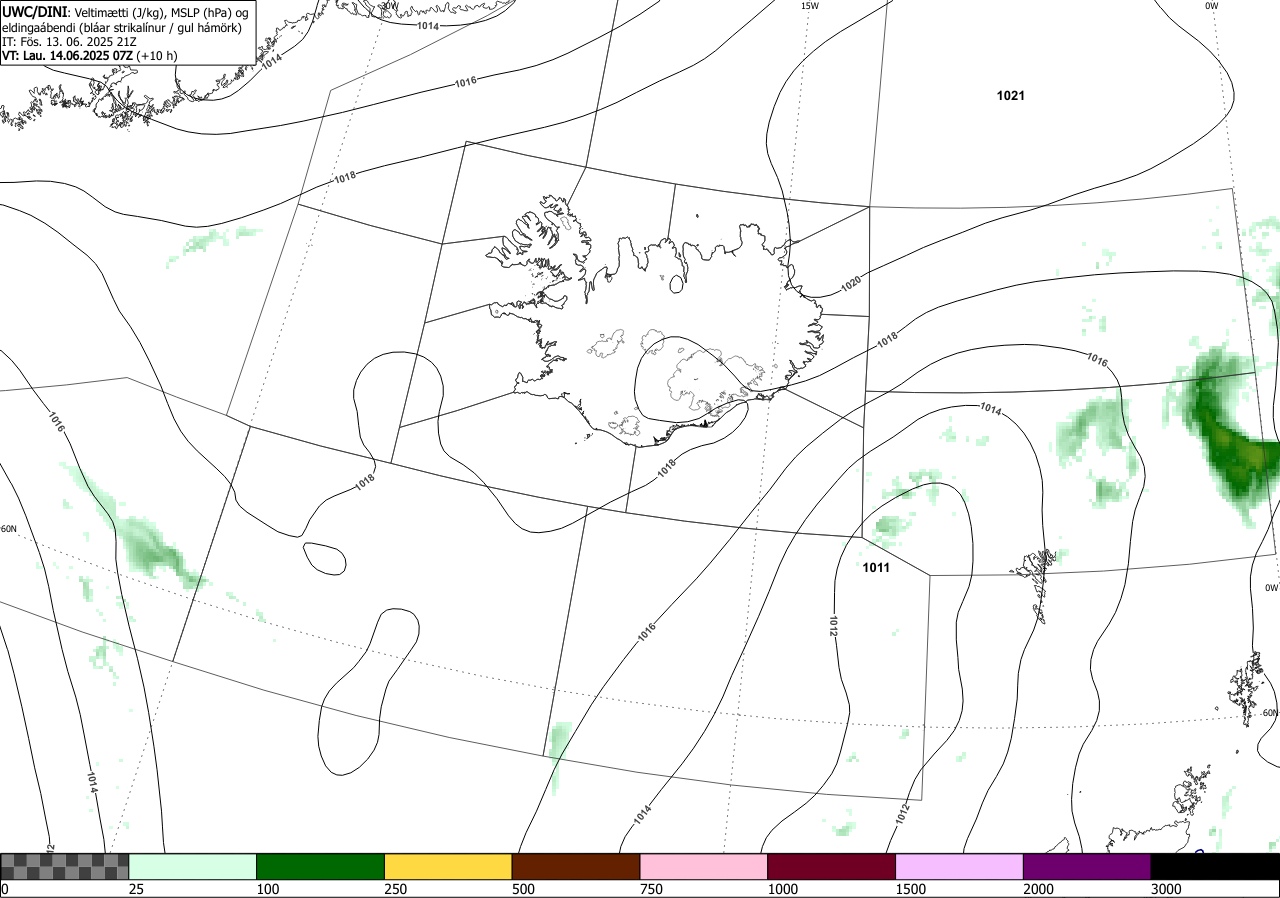The image size is (1280, 898).
Task: Click the dark maroon 1000–1500 legend swatch
Action: click(832, 866)
